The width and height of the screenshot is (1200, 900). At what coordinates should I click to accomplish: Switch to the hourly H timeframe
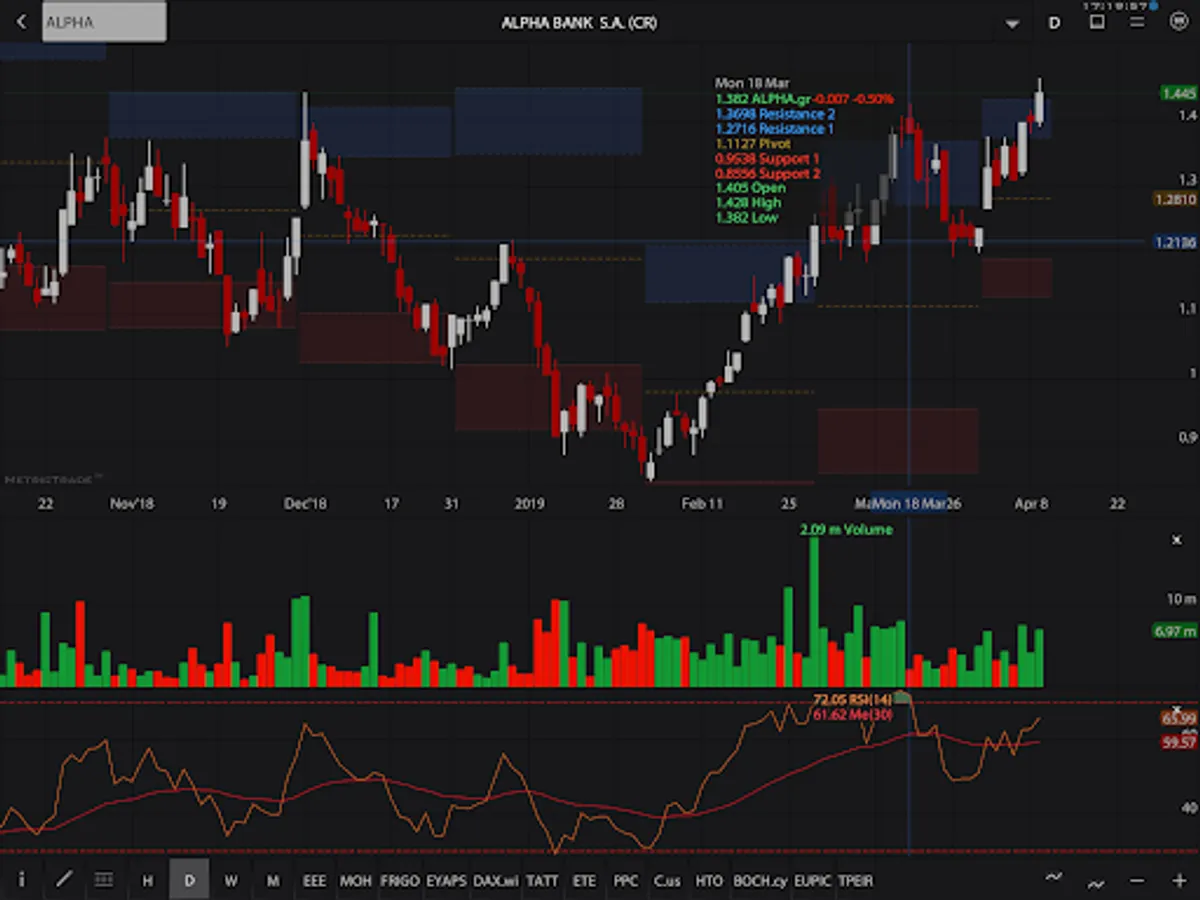148,881
